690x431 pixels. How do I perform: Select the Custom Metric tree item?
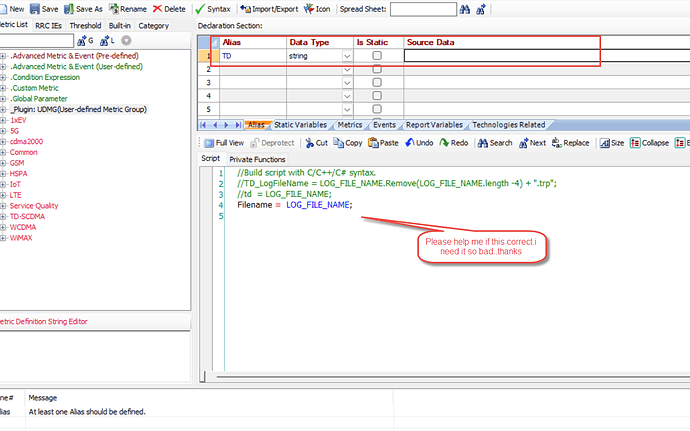click(35, 88)
